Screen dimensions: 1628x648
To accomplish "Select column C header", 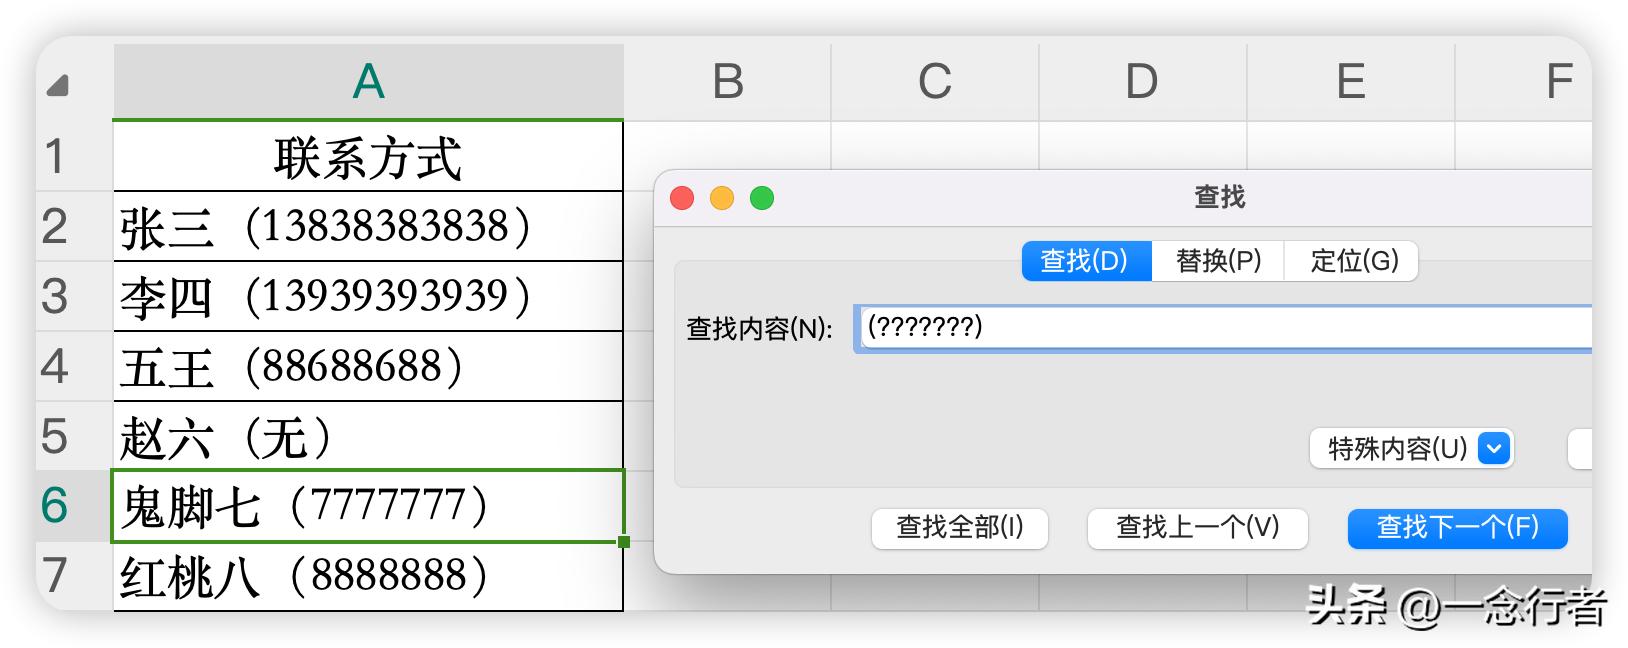I will [x=935, y=82].
